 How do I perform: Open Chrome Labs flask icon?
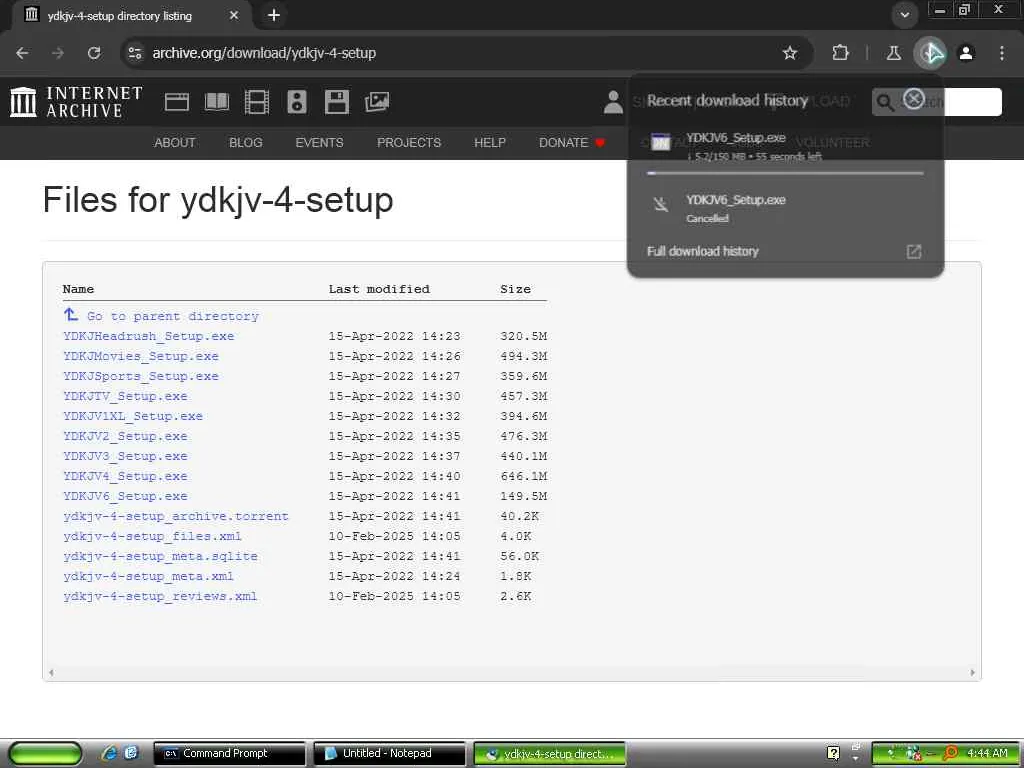[893, 53]
